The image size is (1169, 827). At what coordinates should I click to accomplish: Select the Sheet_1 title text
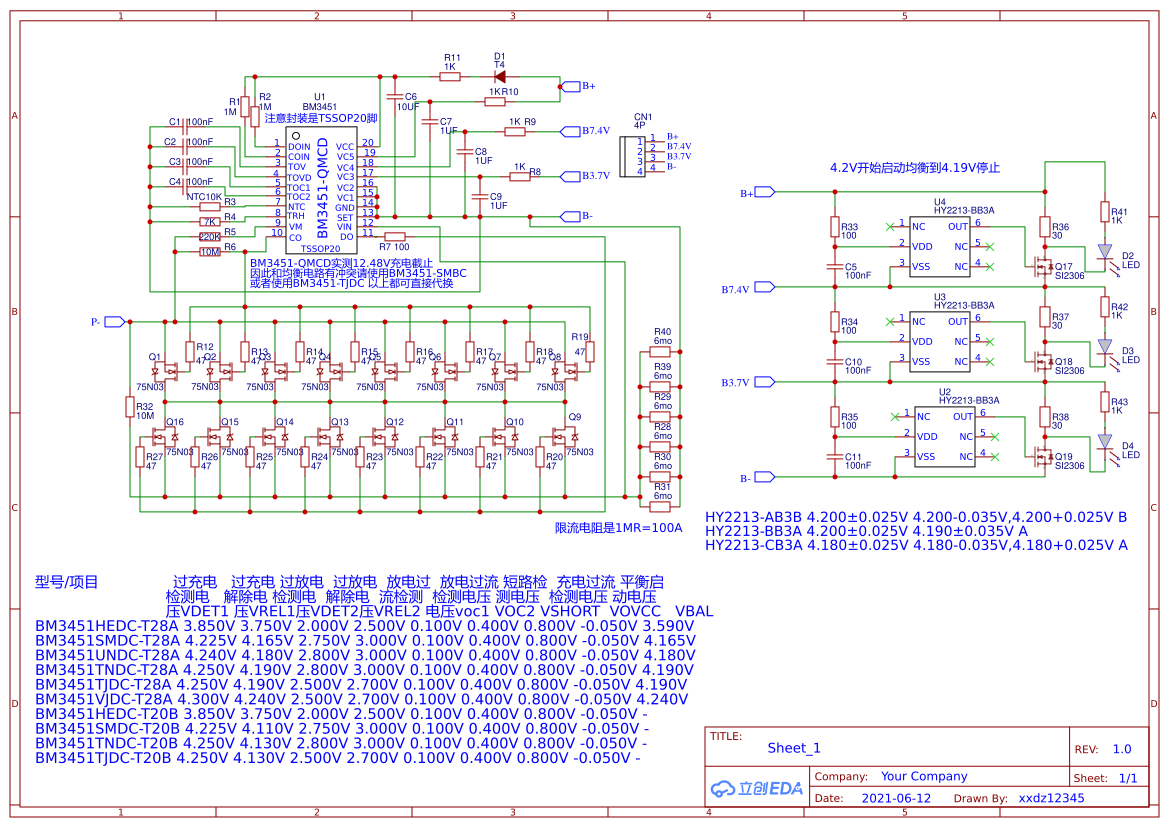pyautogui.click(x=794, y=748)
